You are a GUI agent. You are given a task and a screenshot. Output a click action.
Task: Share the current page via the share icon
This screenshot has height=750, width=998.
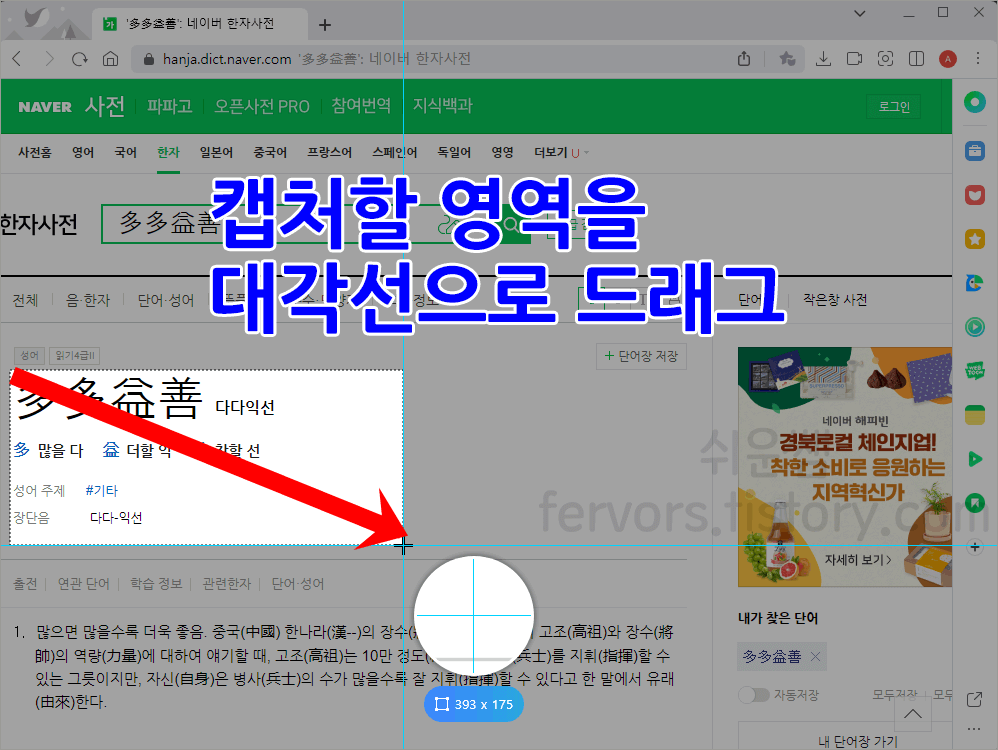(745, 59)
